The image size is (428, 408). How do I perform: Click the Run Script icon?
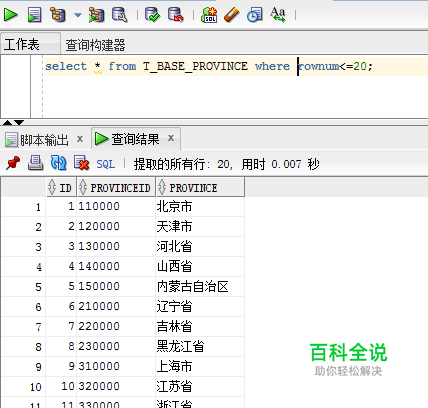(34, 15)
